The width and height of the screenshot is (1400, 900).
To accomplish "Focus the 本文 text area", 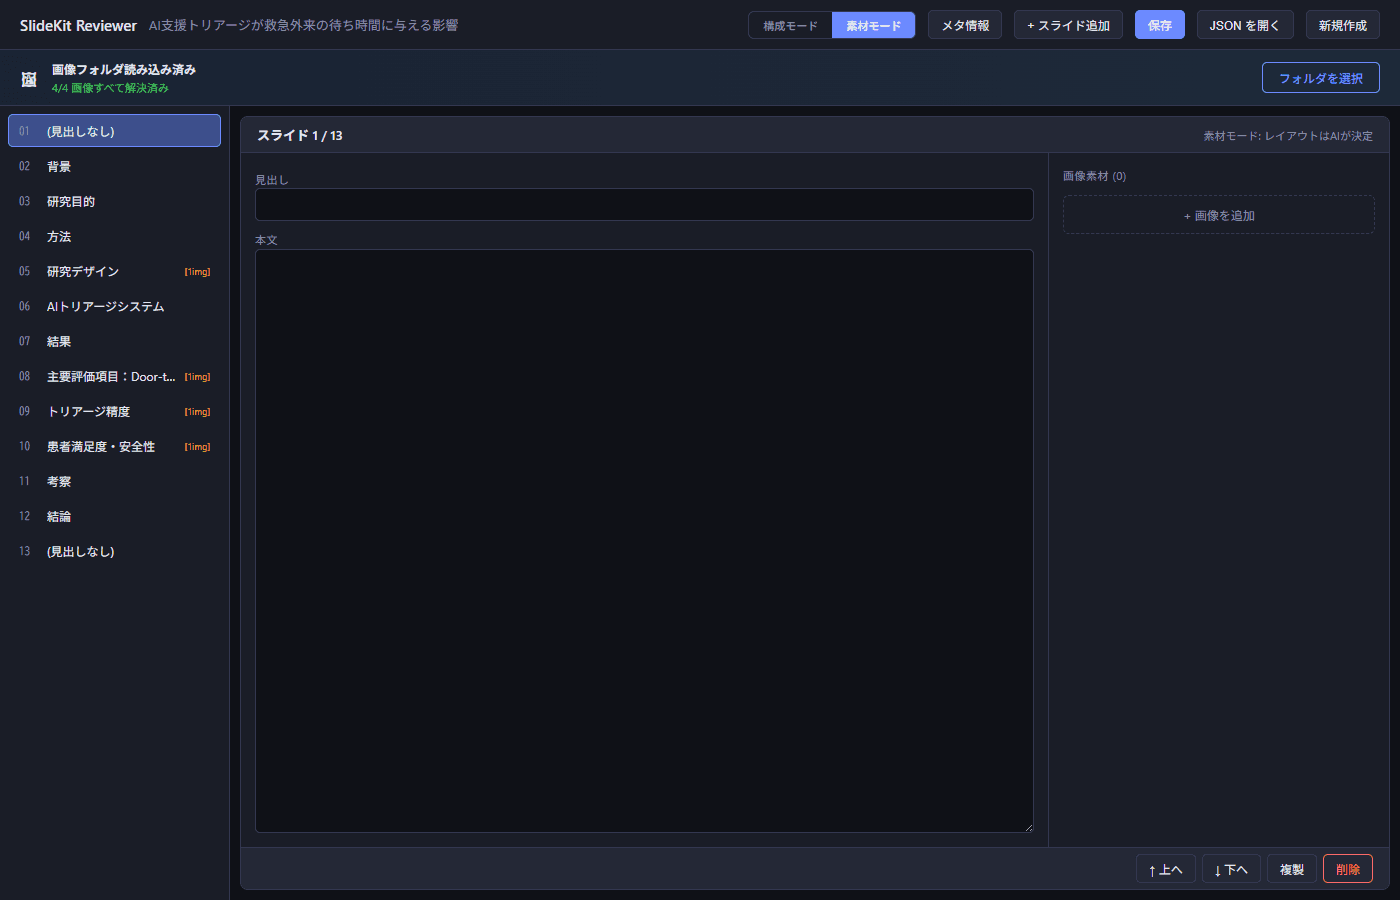I will tap(644, 540).
